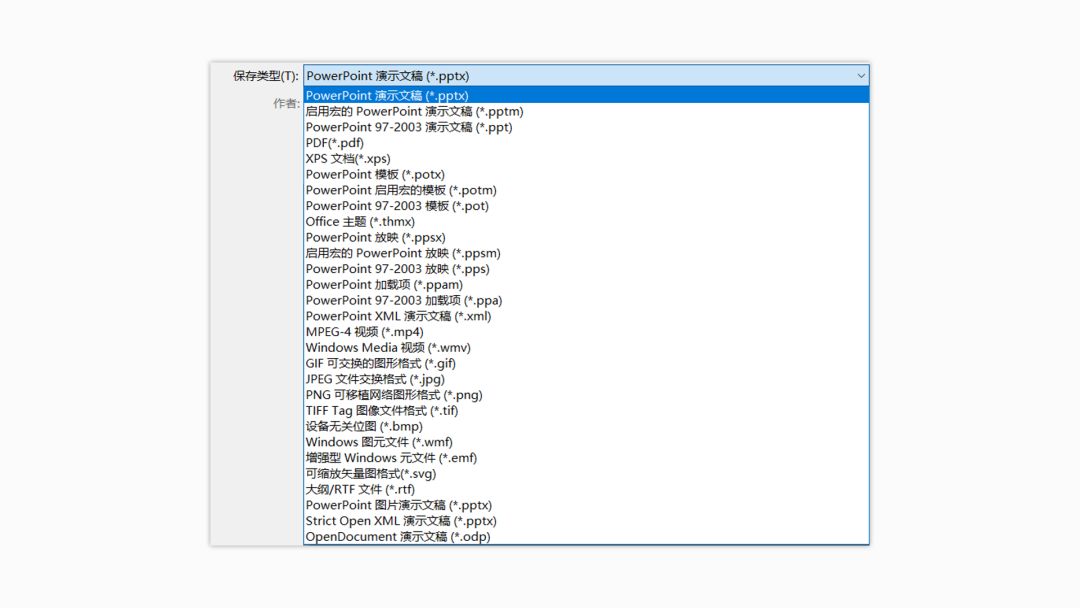Select PowerPoint 97-2003 演示文稿 (*.ppt)
The width and height of the screenshot is (1080, 608).
point(586,127)
